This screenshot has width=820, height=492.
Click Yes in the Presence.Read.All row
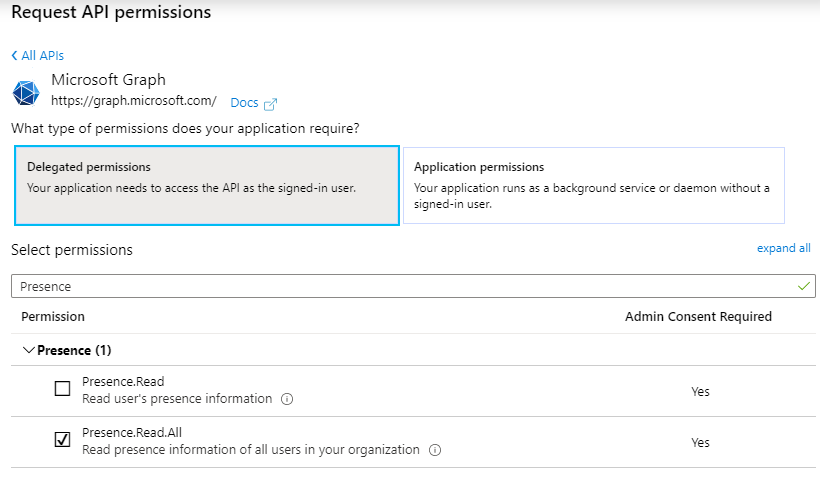(700, 443)
